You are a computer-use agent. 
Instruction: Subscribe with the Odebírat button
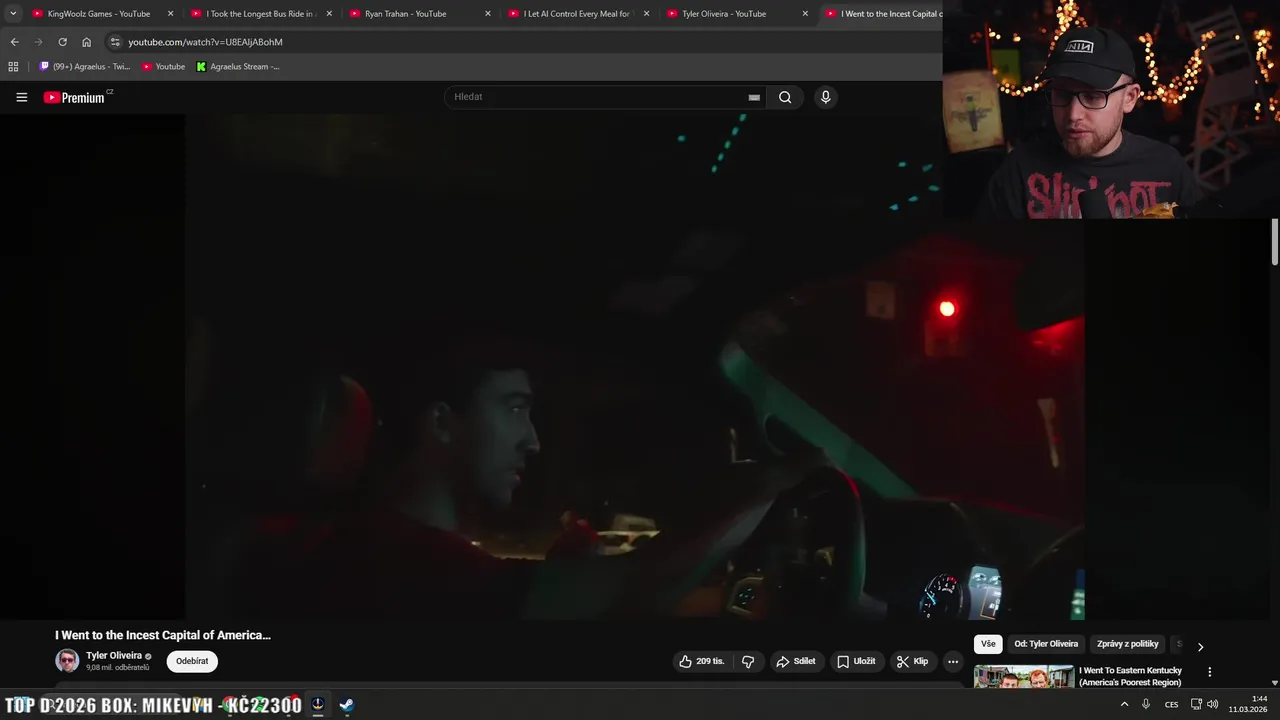click(192, 661)
